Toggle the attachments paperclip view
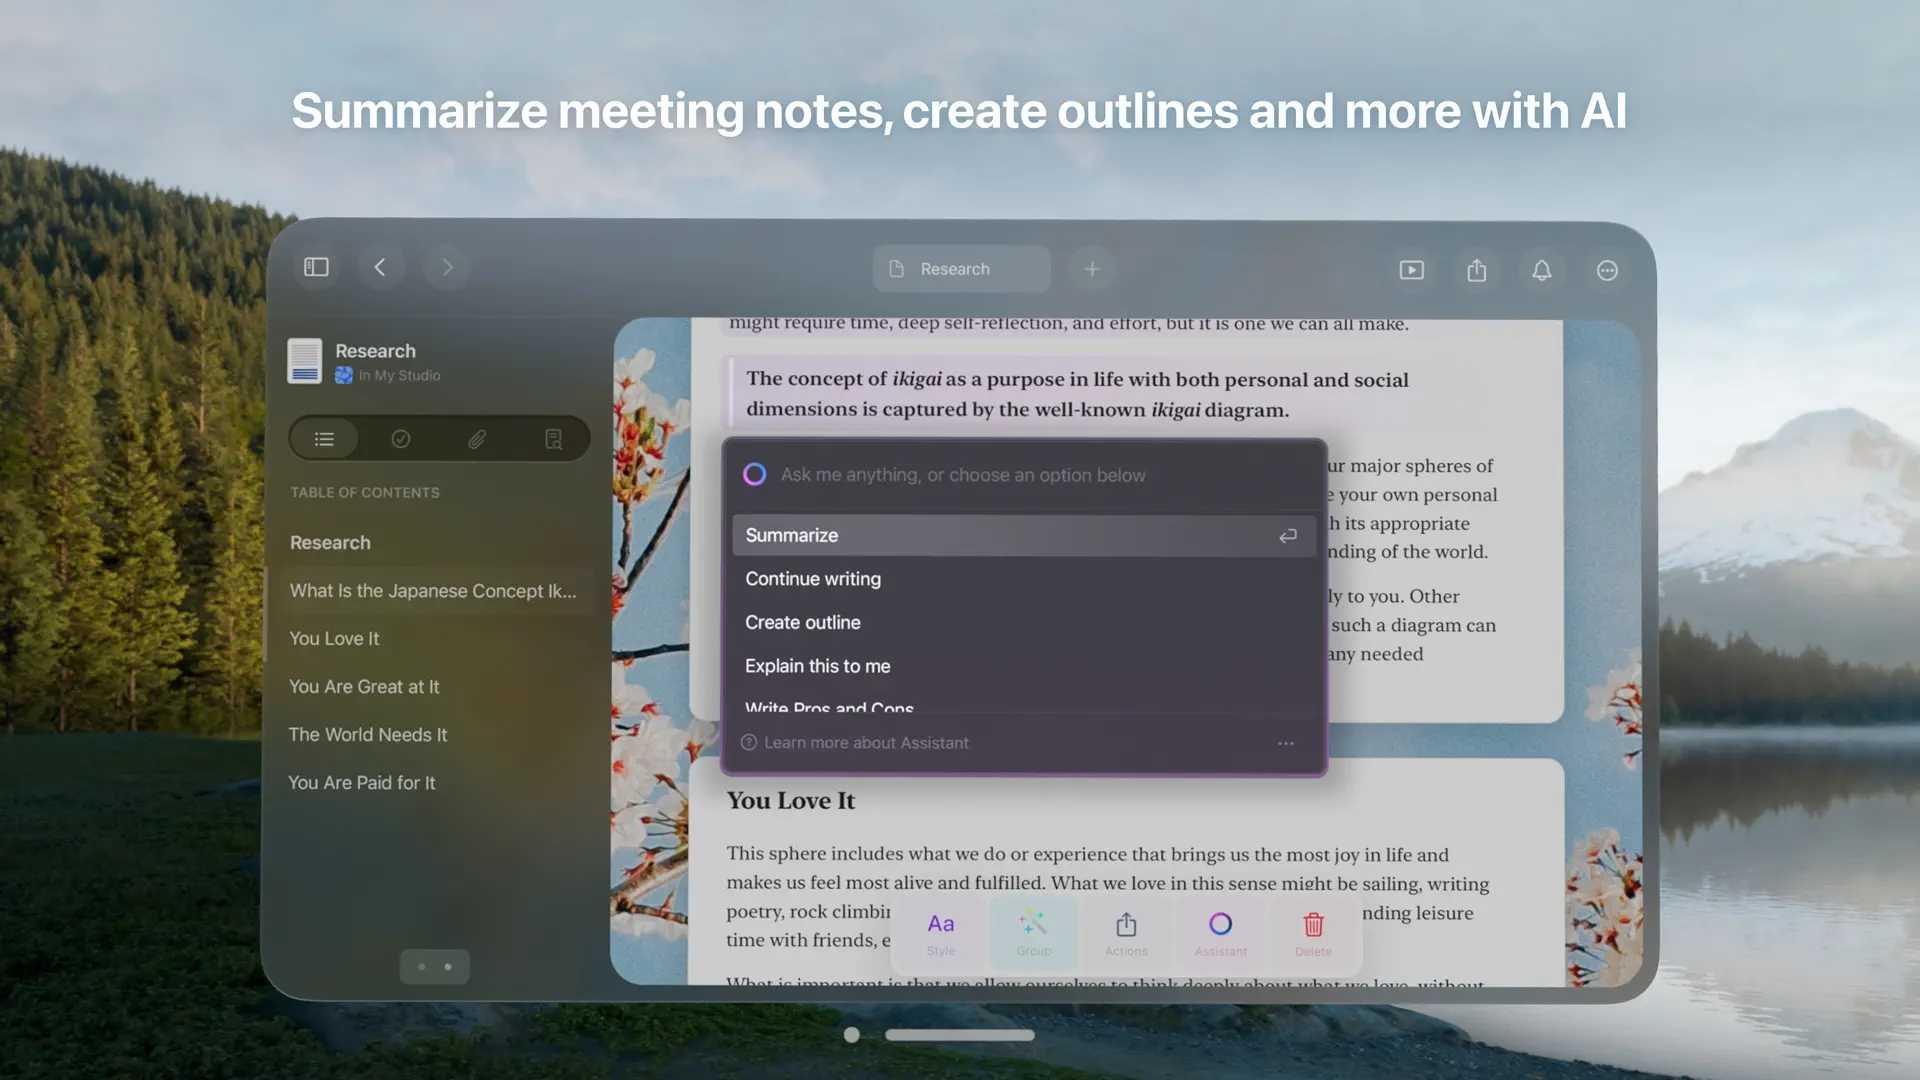 [477, 438]
